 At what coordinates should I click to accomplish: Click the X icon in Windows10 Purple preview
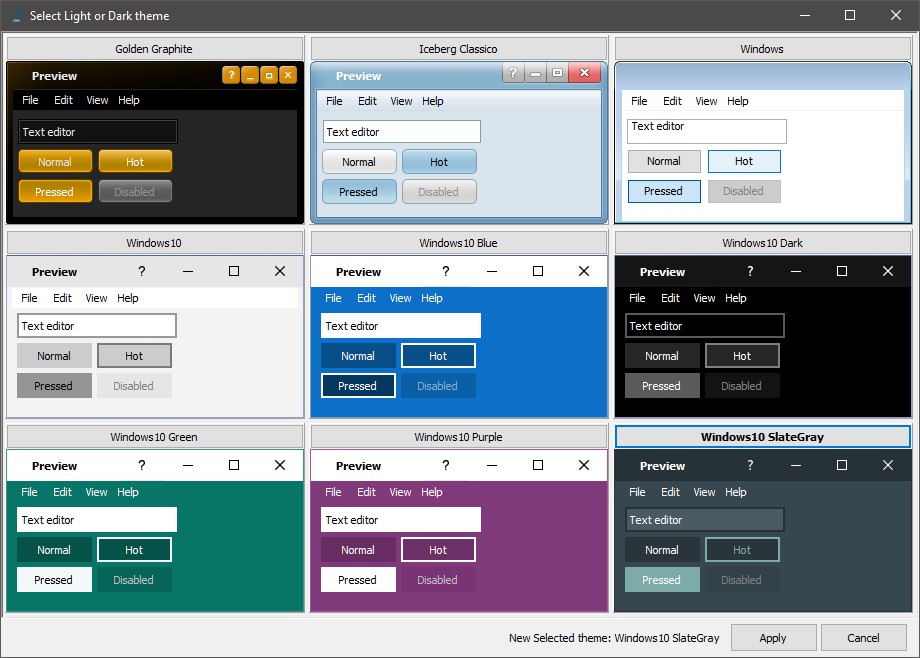[x=584, y=465]
